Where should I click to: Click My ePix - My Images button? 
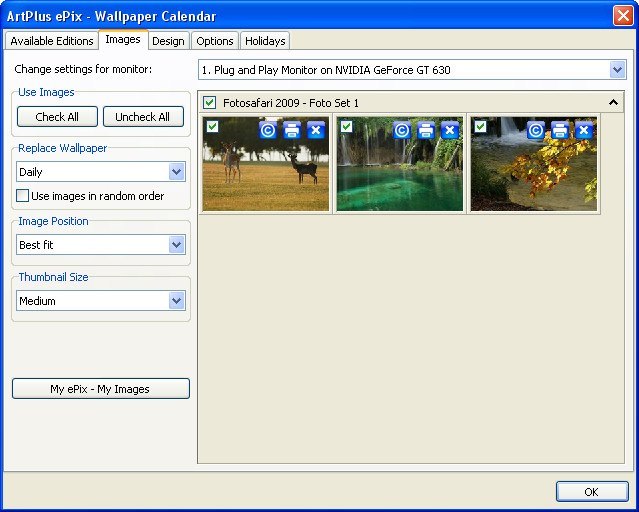pyautogui.click(x=100, y=389)
